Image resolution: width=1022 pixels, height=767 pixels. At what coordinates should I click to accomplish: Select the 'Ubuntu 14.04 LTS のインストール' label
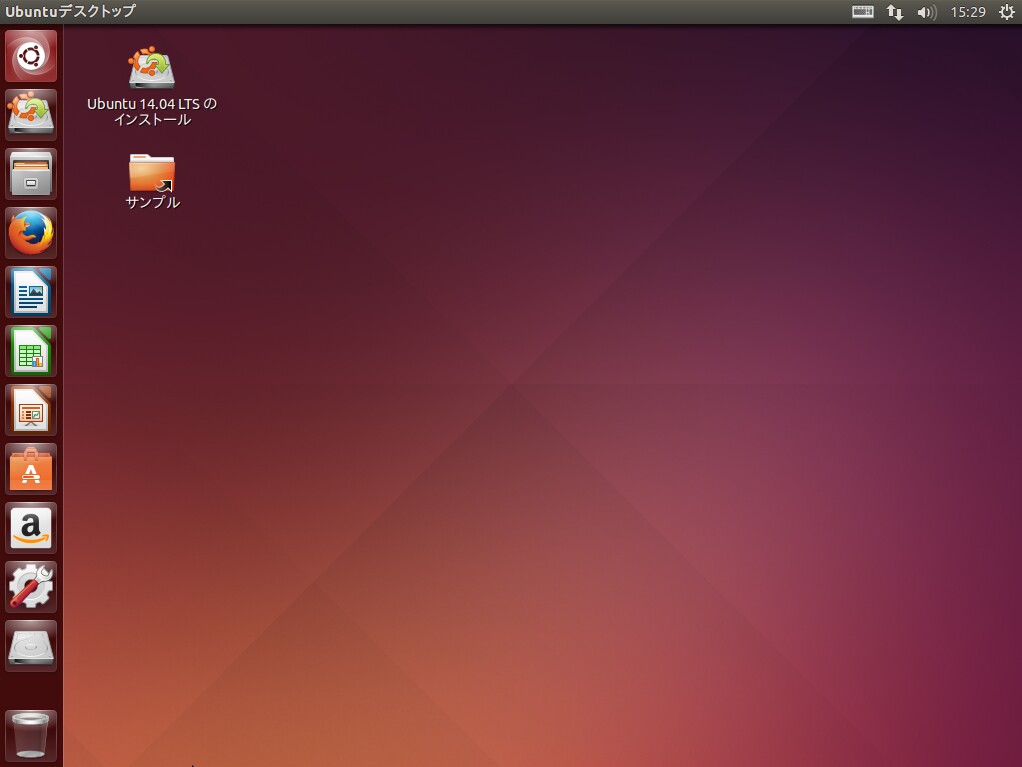coord(152,111)
